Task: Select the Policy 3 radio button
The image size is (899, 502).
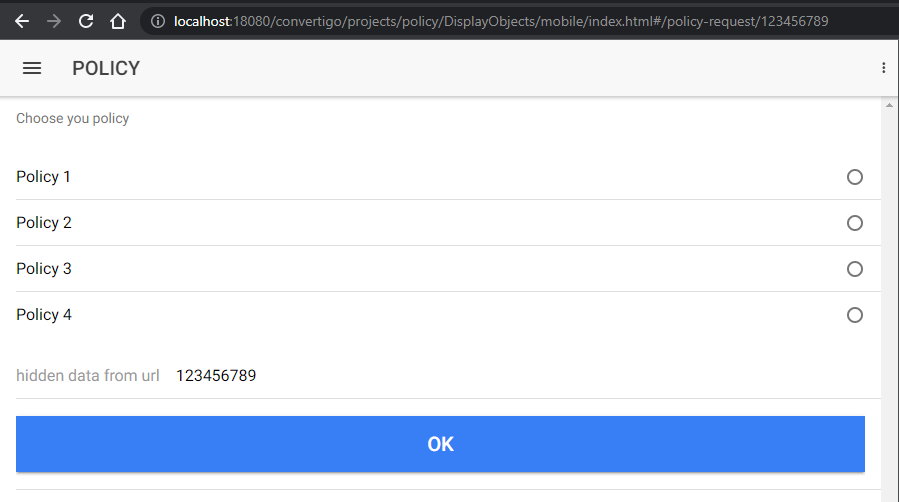Action: point(855,269)
